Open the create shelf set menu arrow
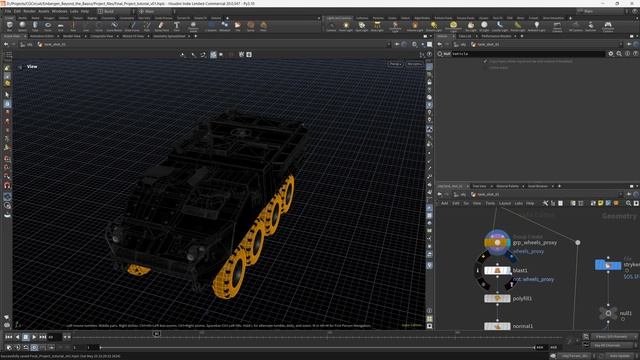 click(319, 18)
